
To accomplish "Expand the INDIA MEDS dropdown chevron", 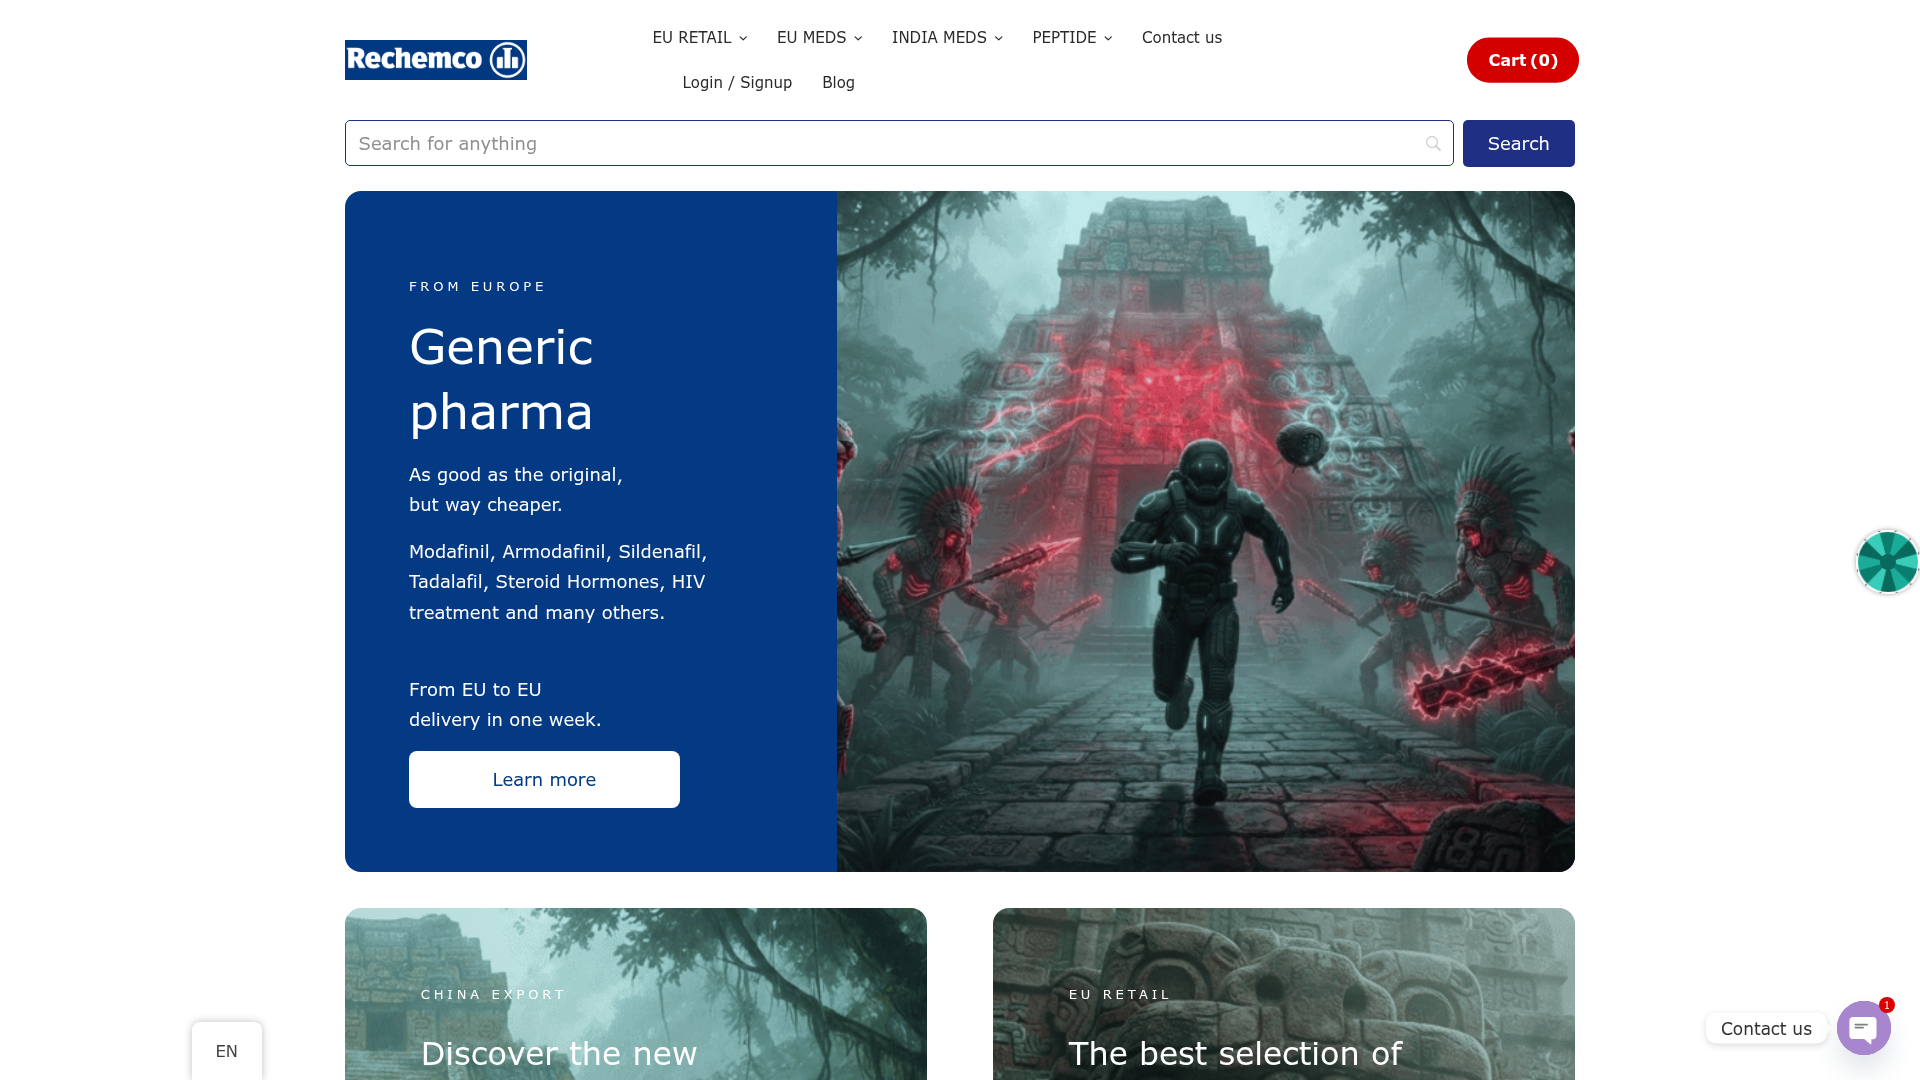I will pos(998,39).
